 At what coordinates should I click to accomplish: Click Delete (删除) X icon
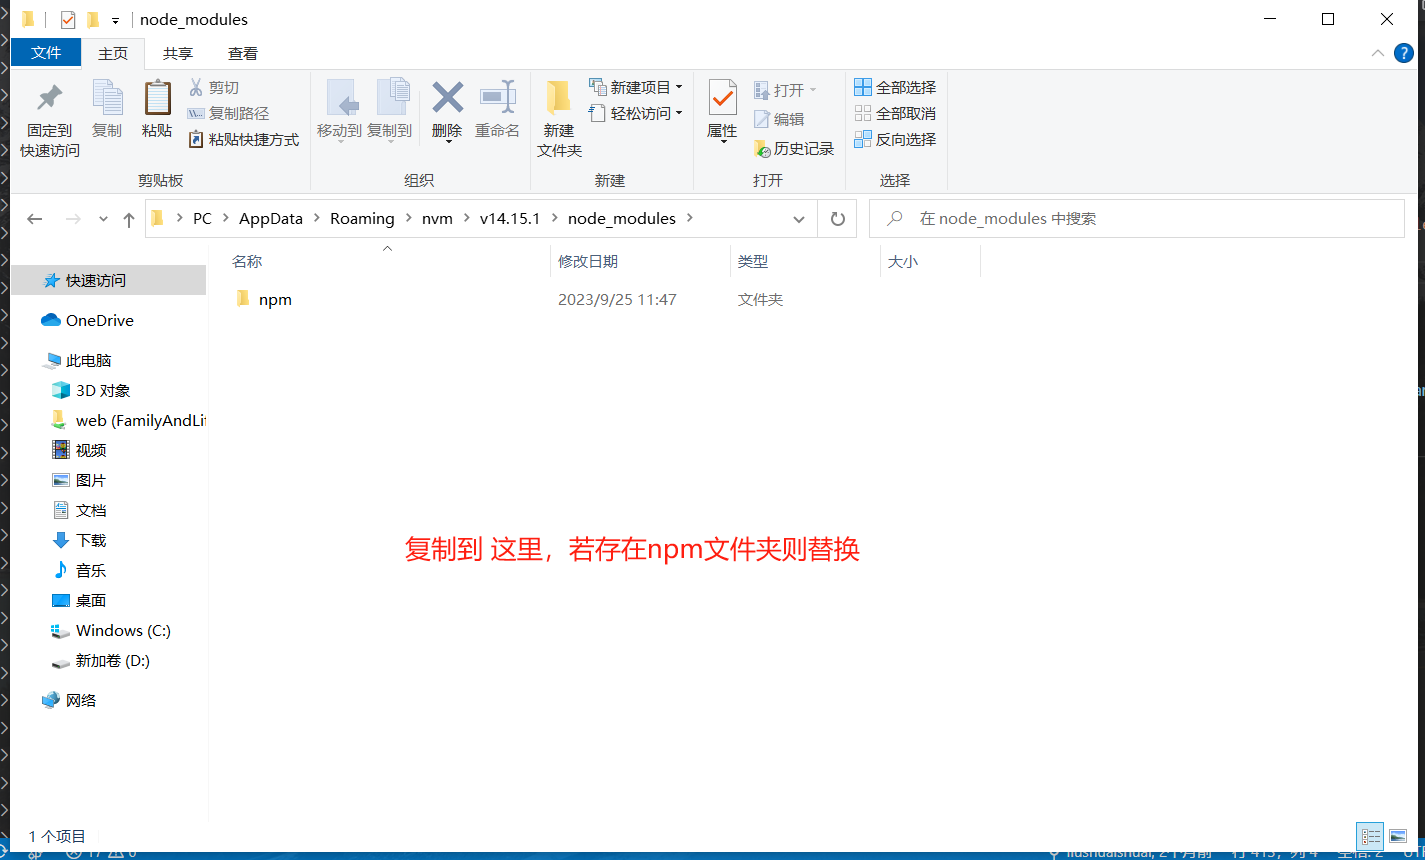[x=447, y=97]
